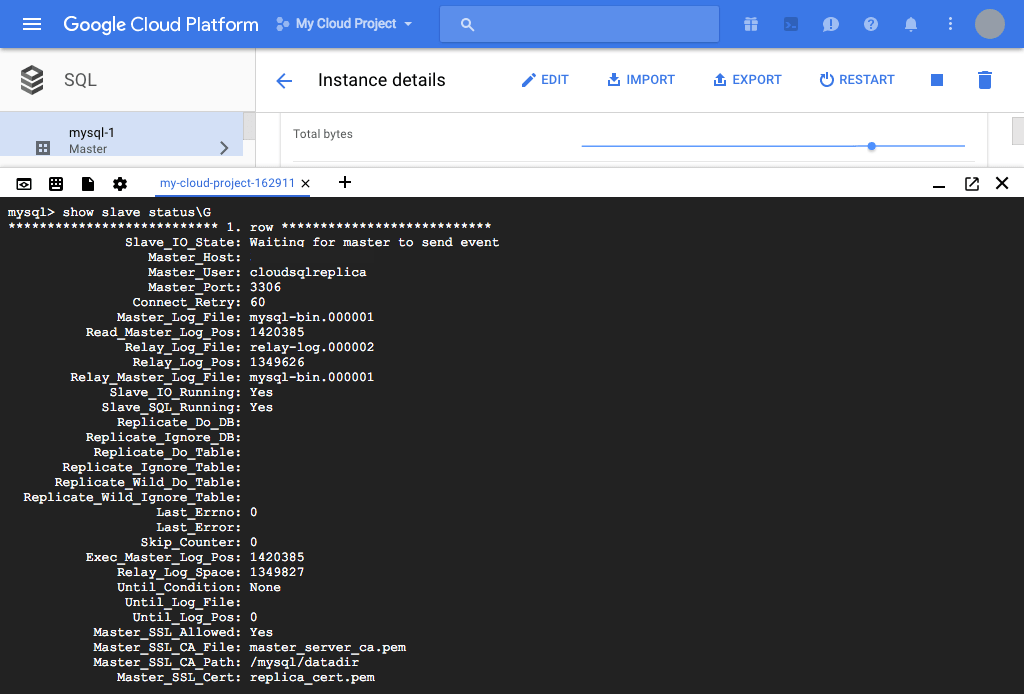Image resolution: width=1024 pixels, height=694 pixels.
Task: Open the Cloud Shell file editor icon
Action: 88,183
